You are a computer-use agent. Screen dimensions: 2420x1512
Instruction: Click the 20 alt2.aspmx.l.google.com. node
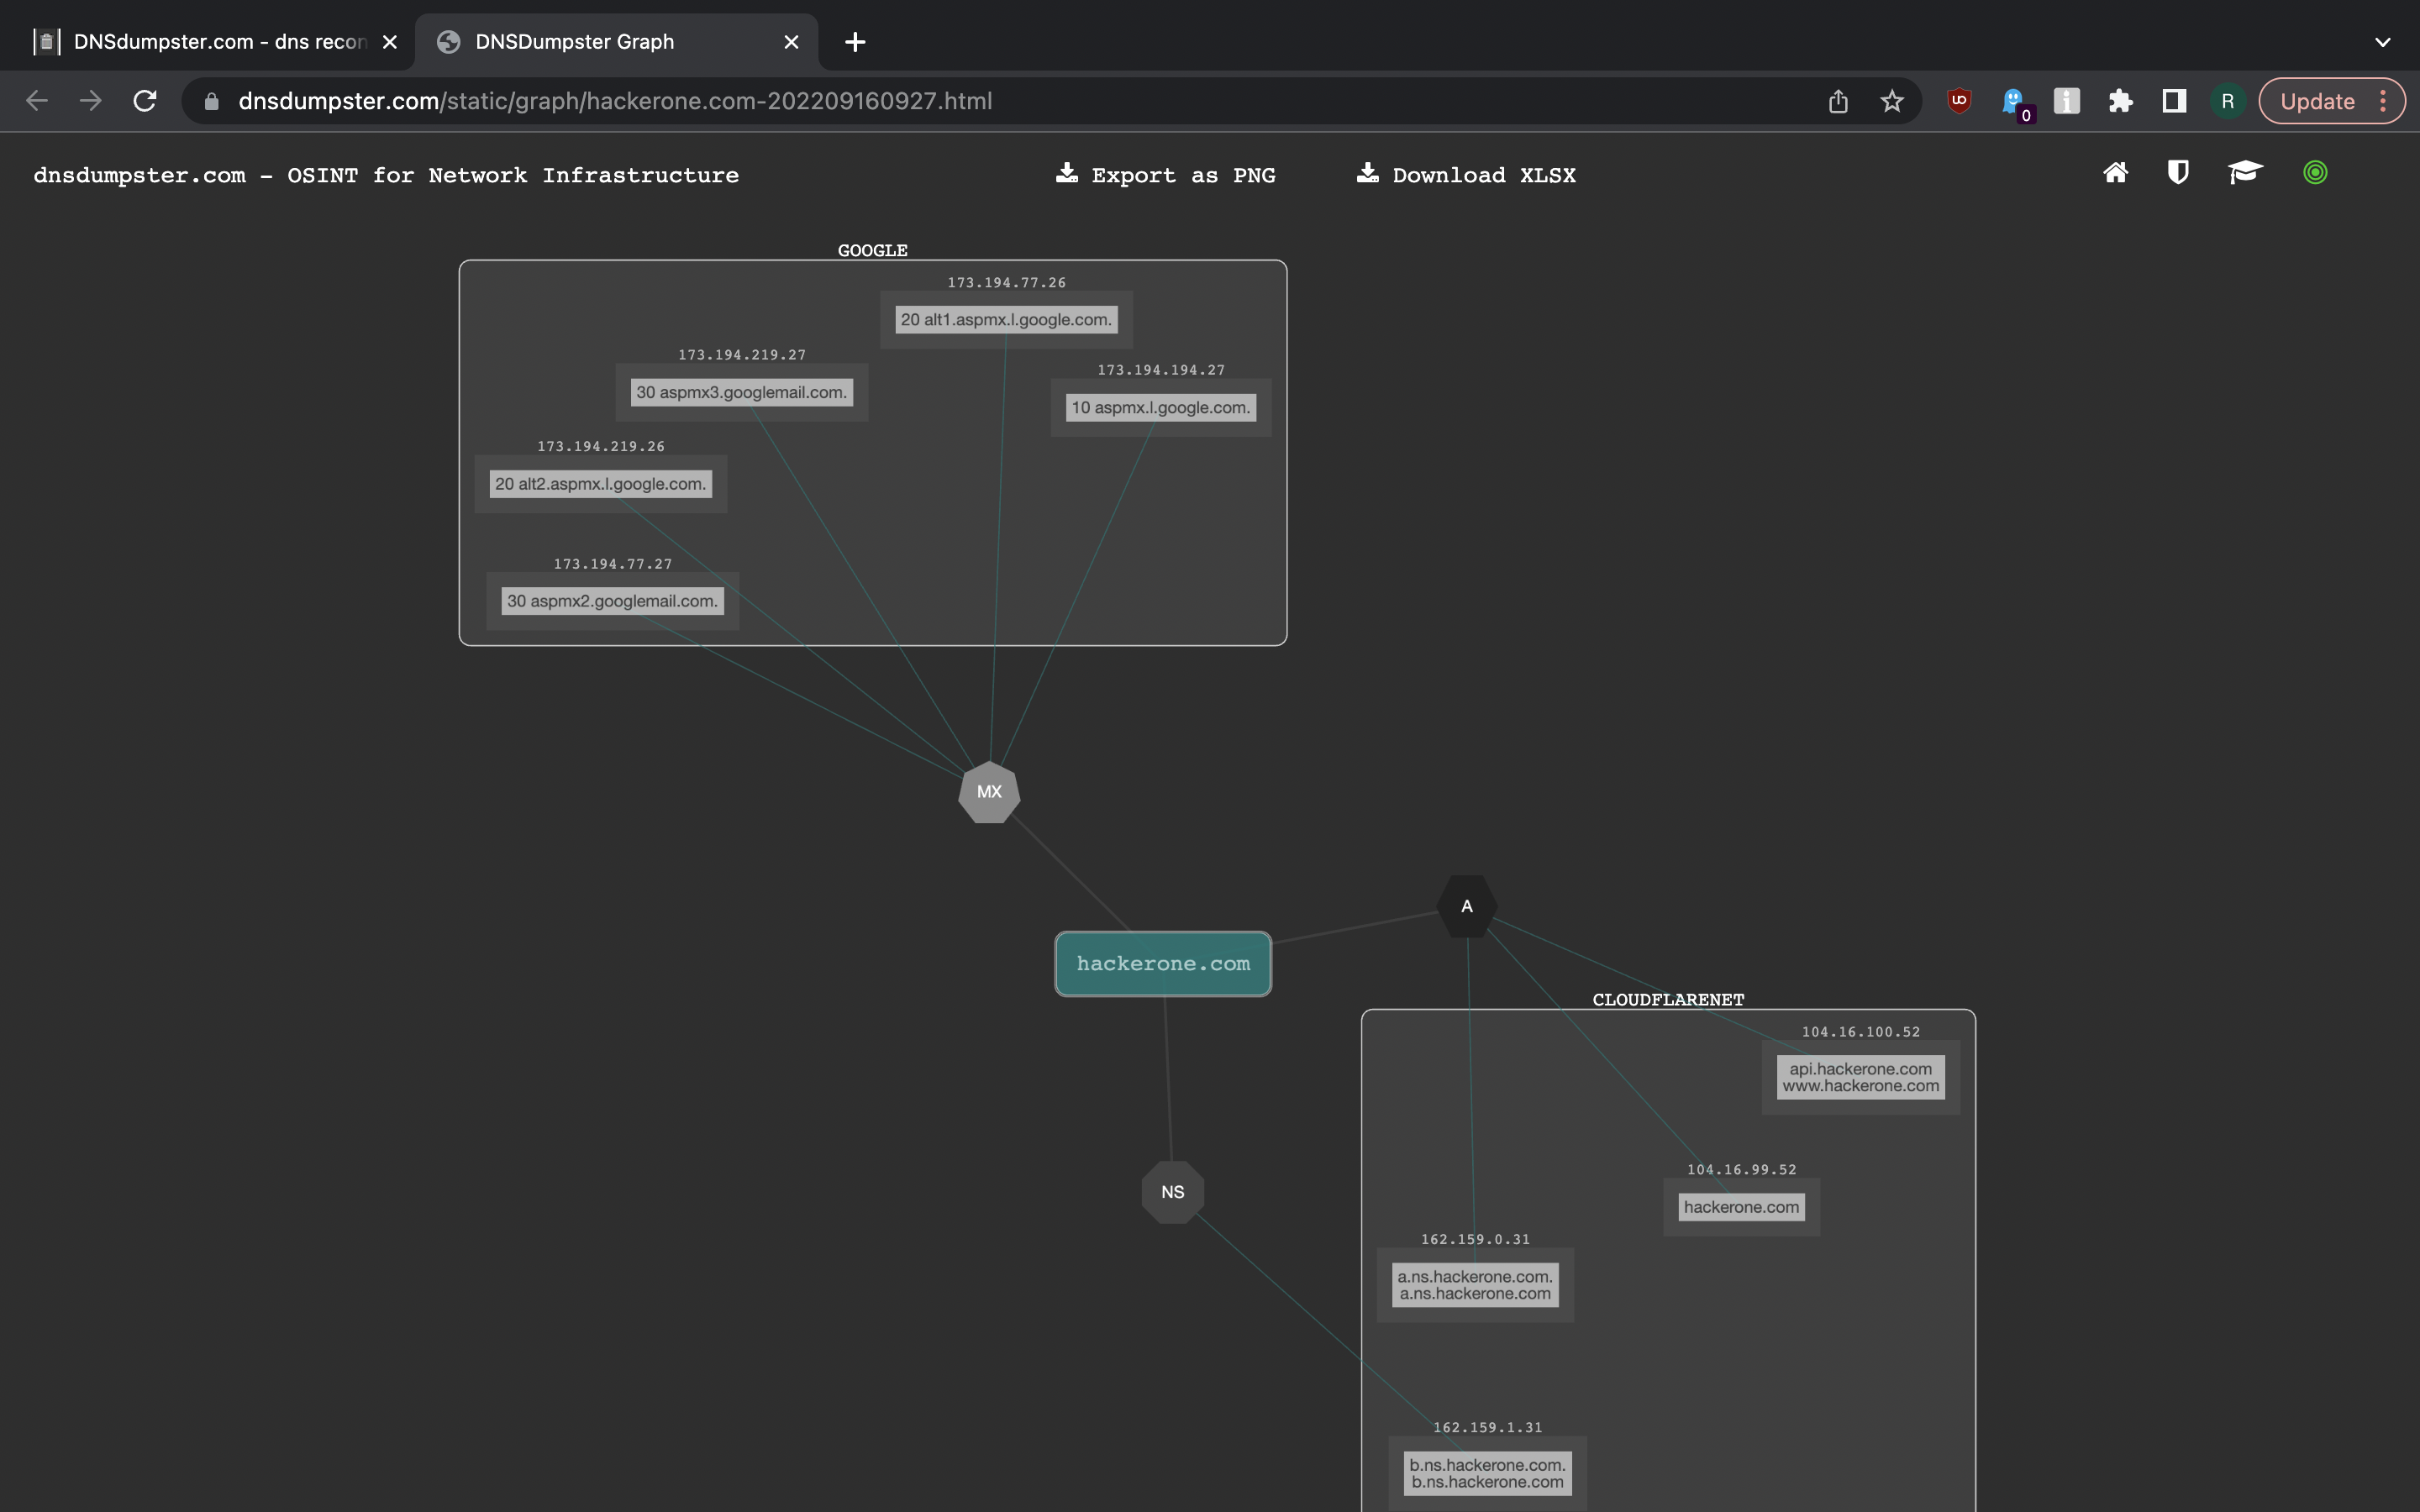[x=601, y=484]
